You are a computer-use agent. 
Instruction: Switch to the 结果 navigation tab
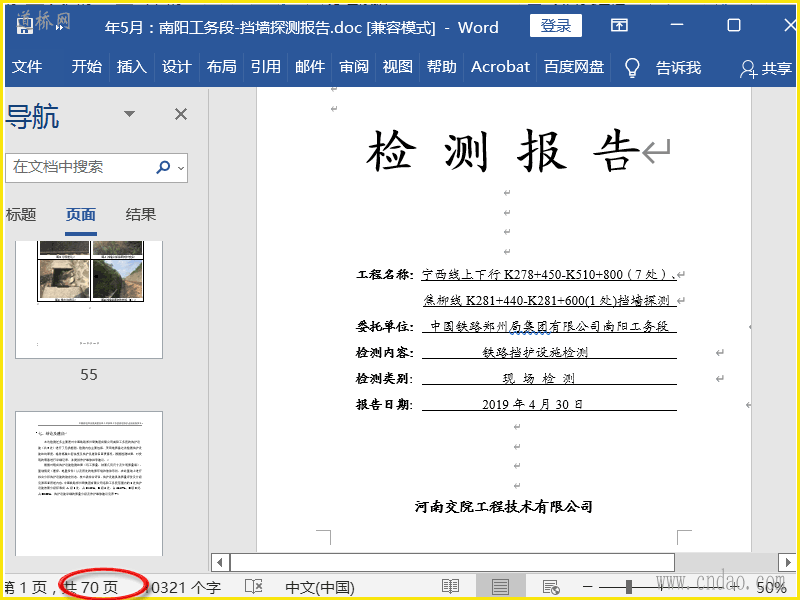click(140, 215)
